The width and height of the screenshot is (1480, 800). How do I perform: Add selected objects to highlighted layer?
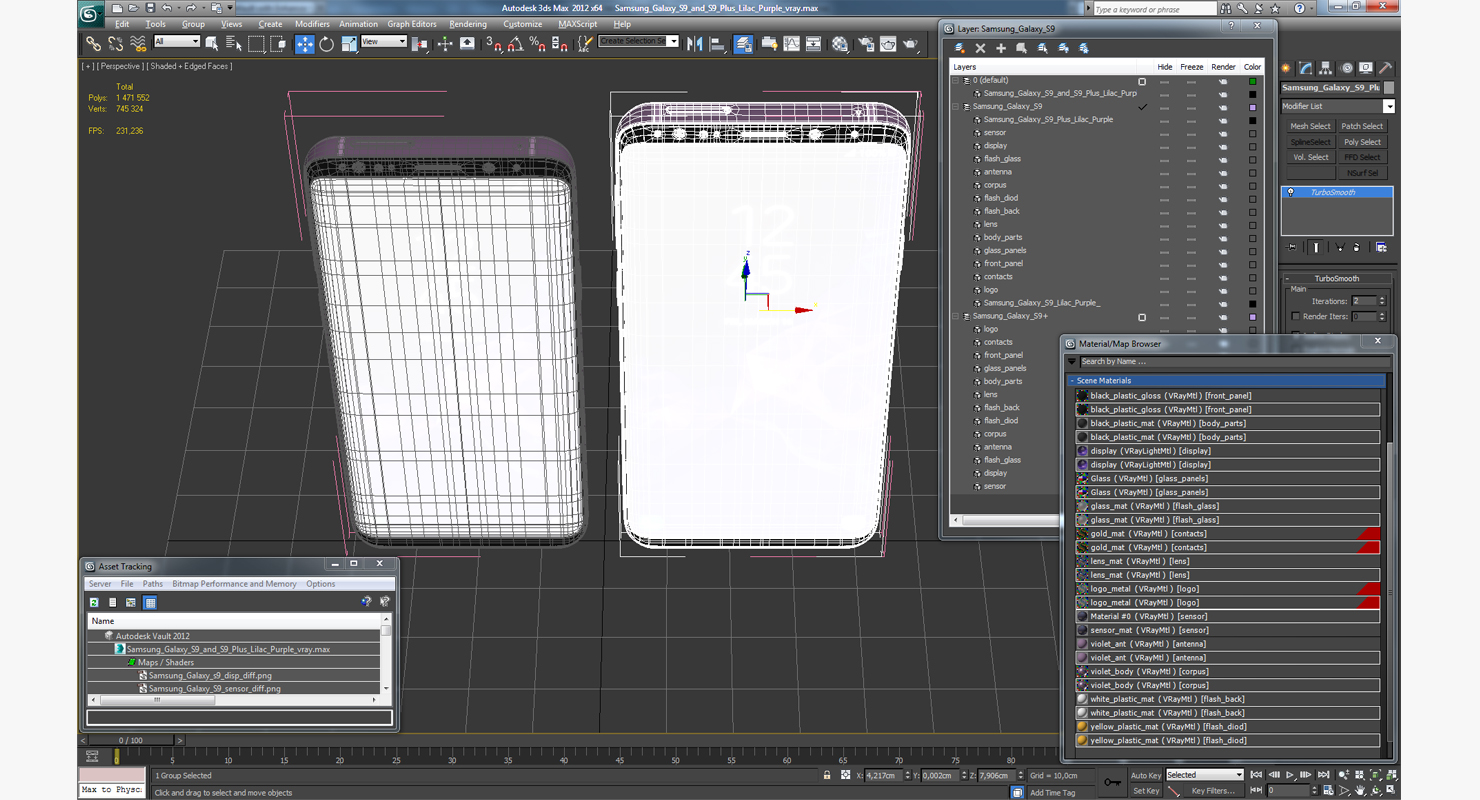point(1001,48)
